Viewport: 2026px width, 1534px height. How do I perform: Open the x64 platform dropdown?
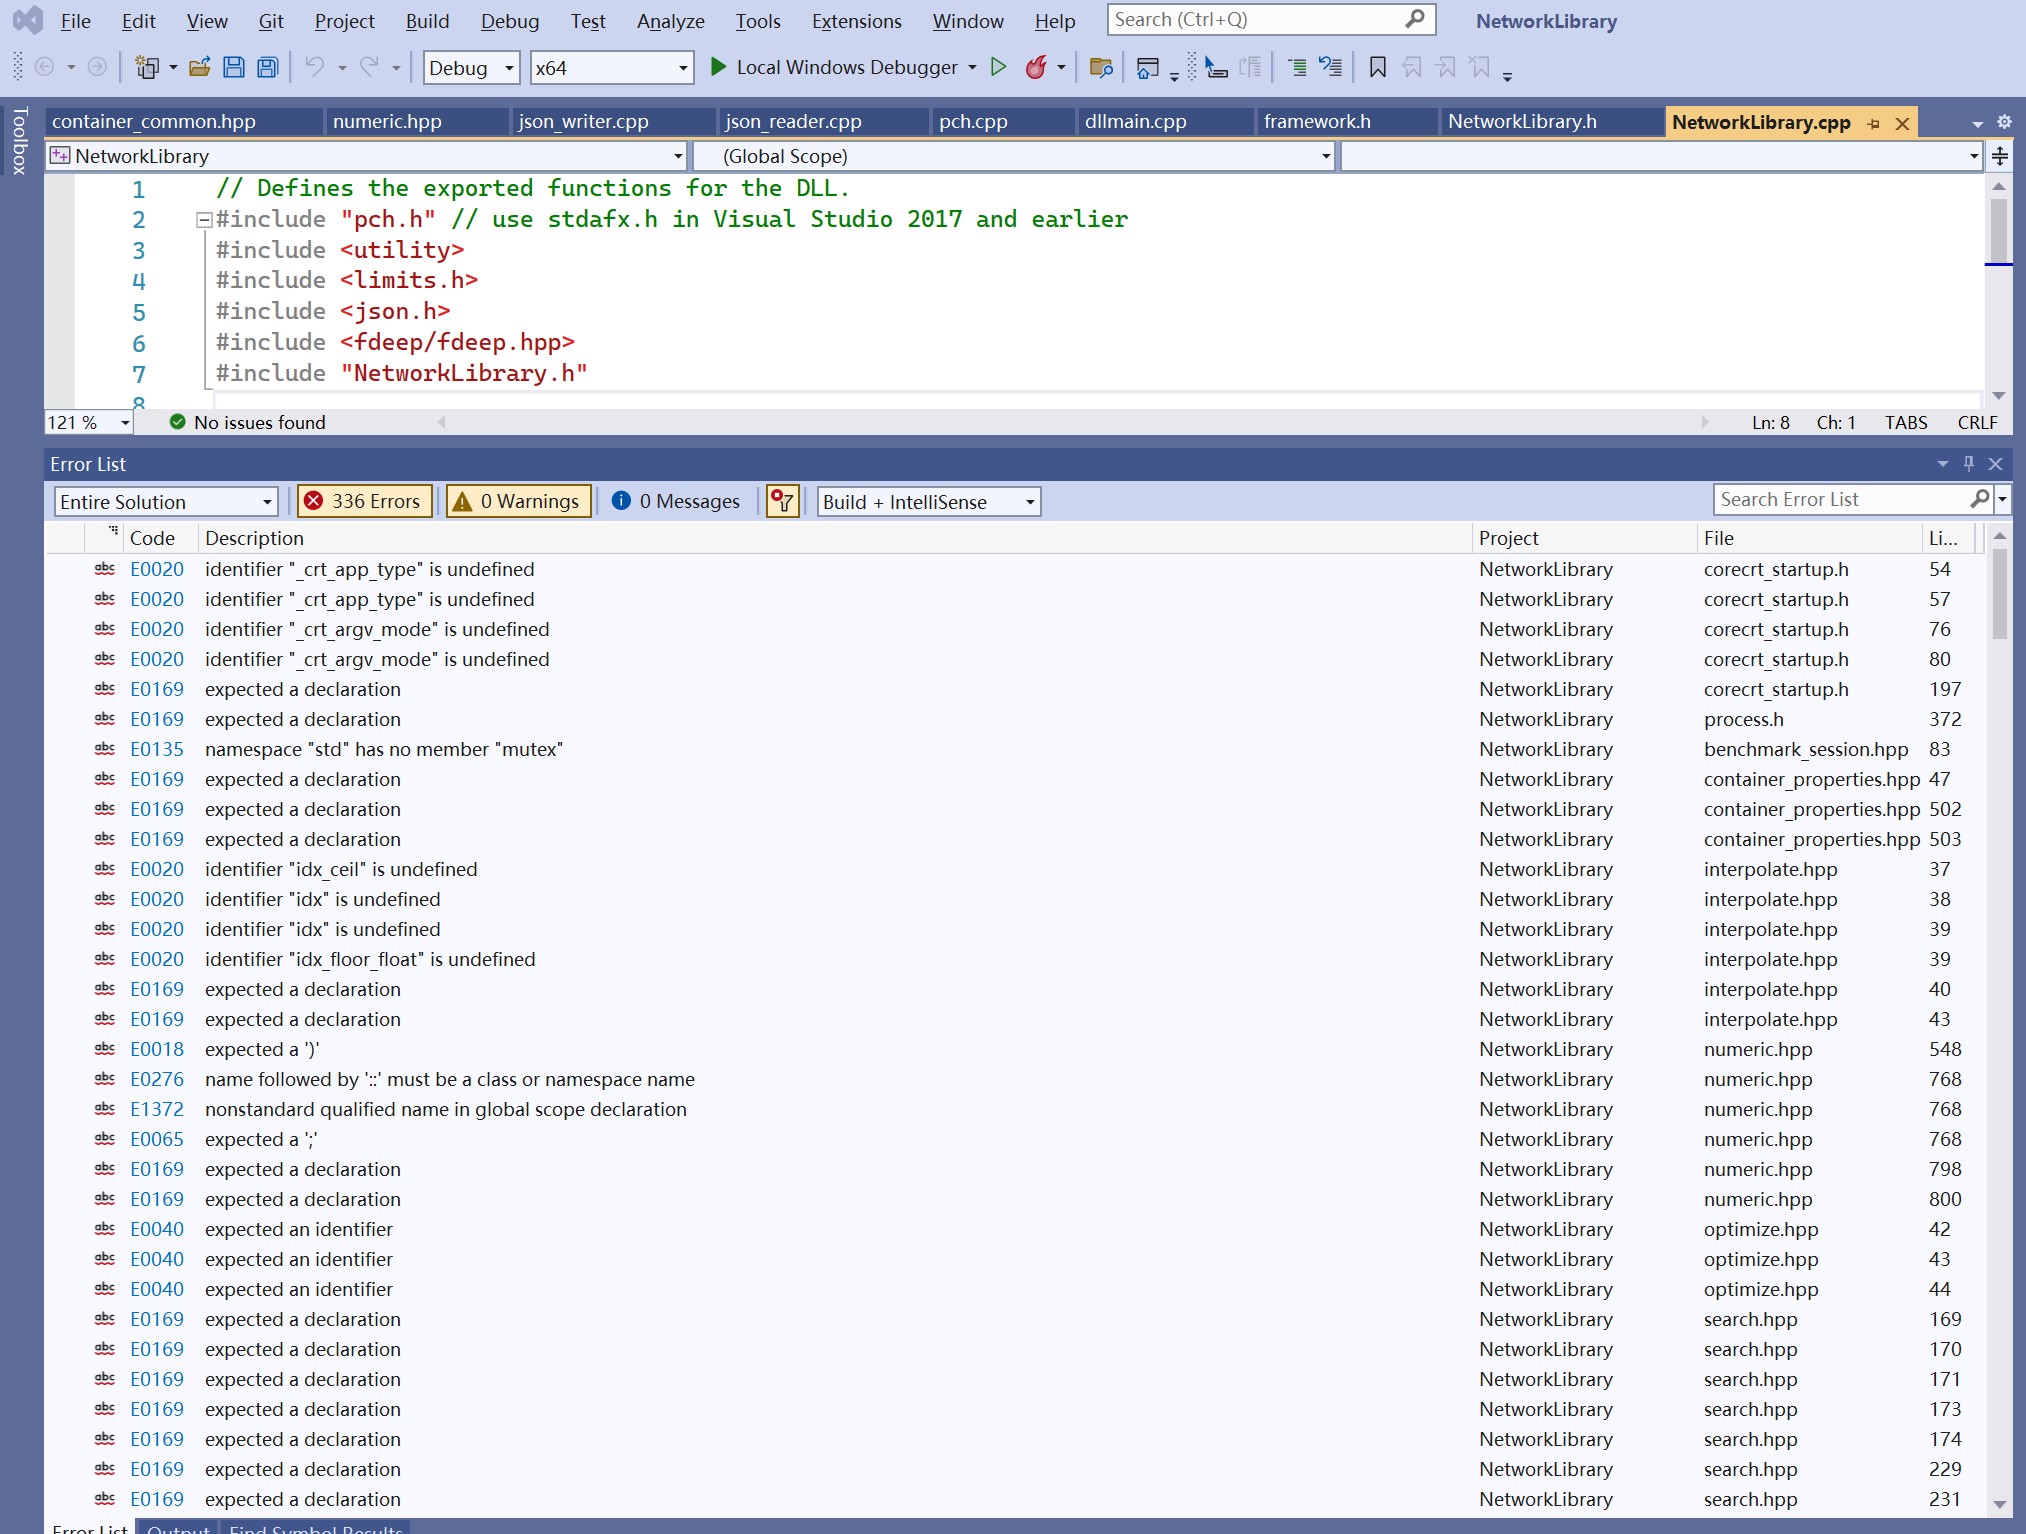pos(611,68)
